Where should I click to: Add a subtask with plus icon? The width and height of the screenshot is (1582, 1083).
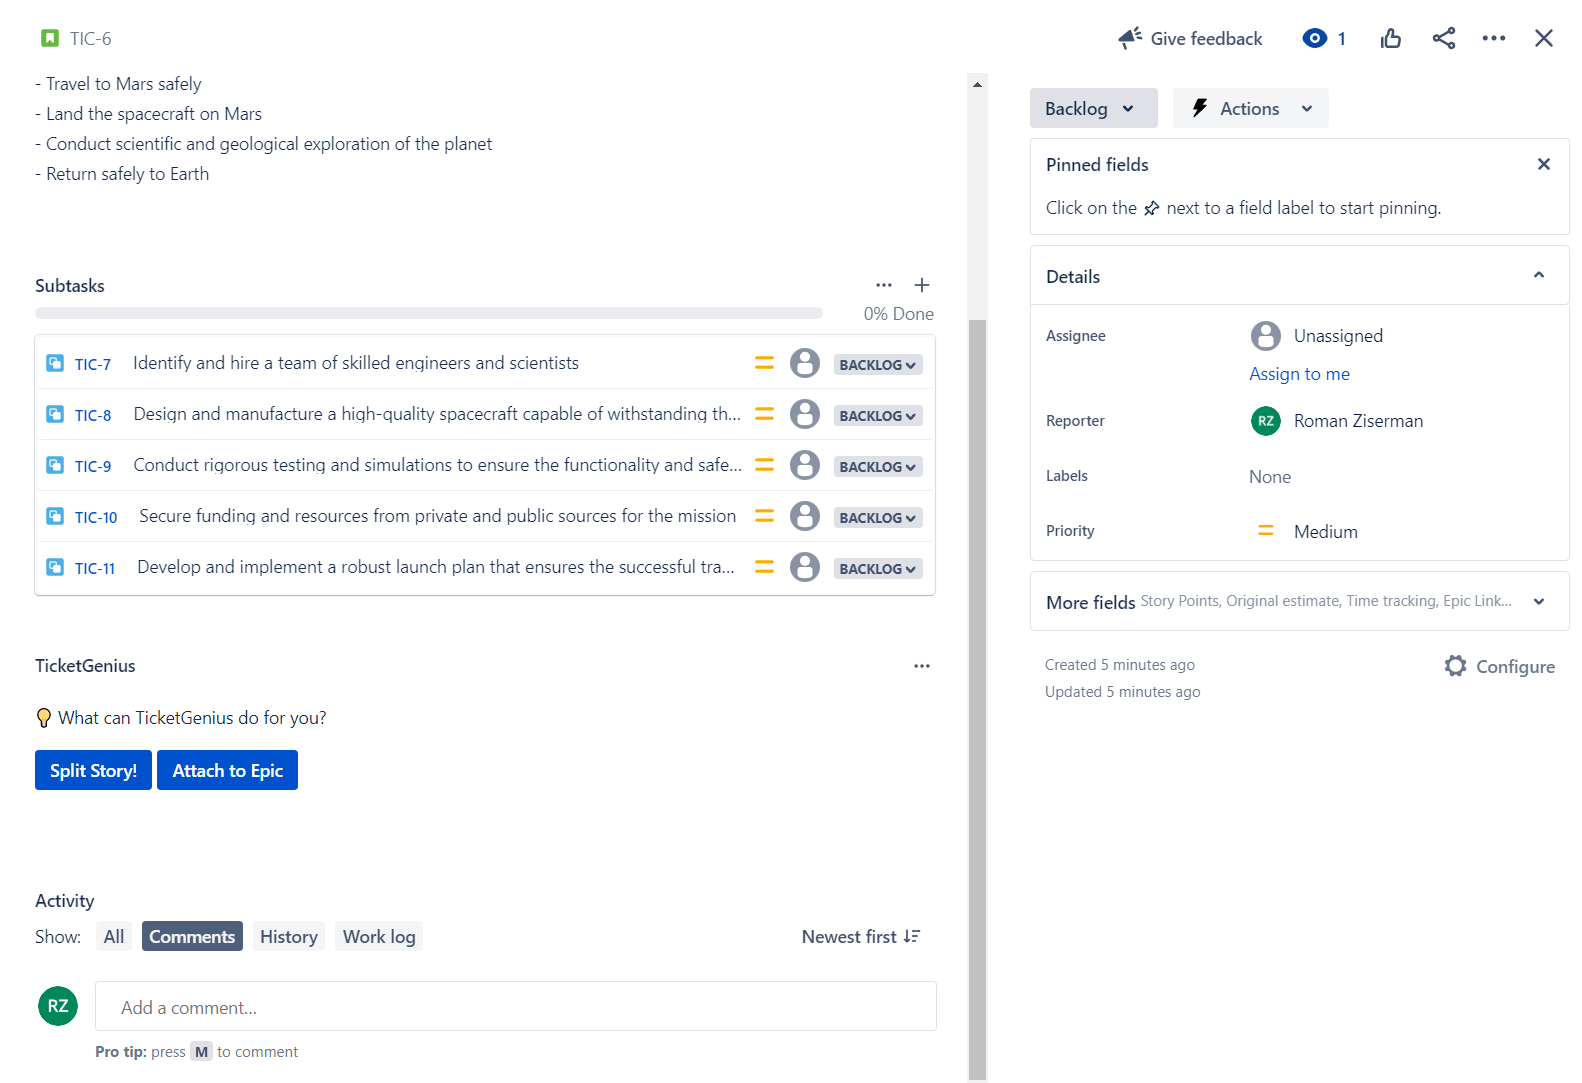[922, 285]
